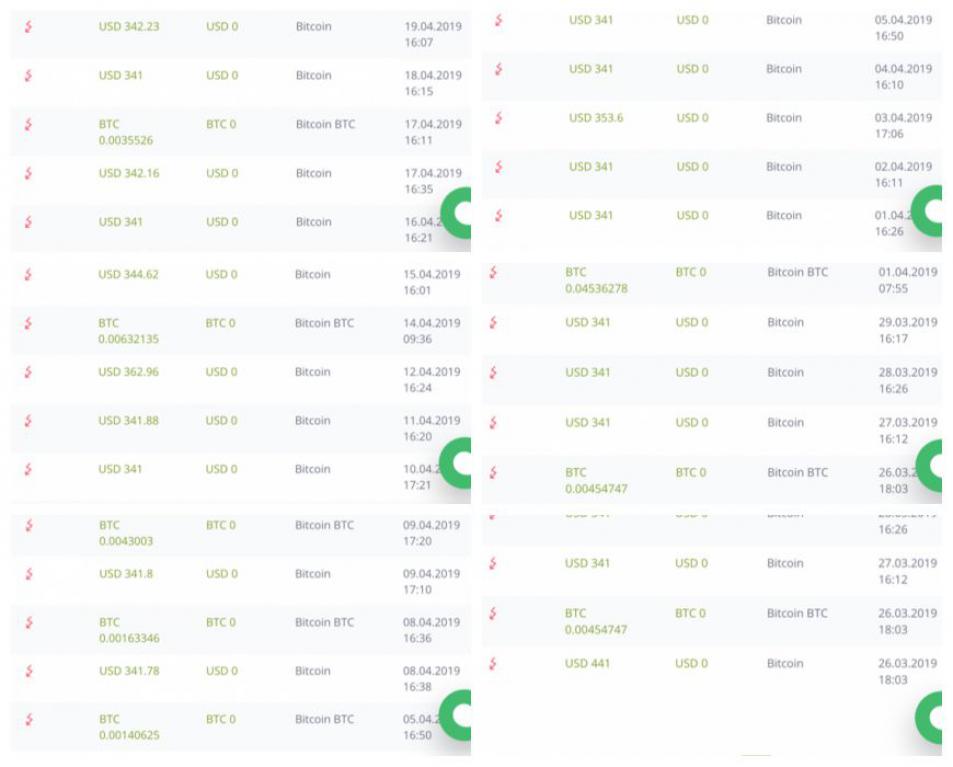953x767 pixels.
Task: Open the green chat bubble over the 10.04 row
Action: [x=456, y=463]
